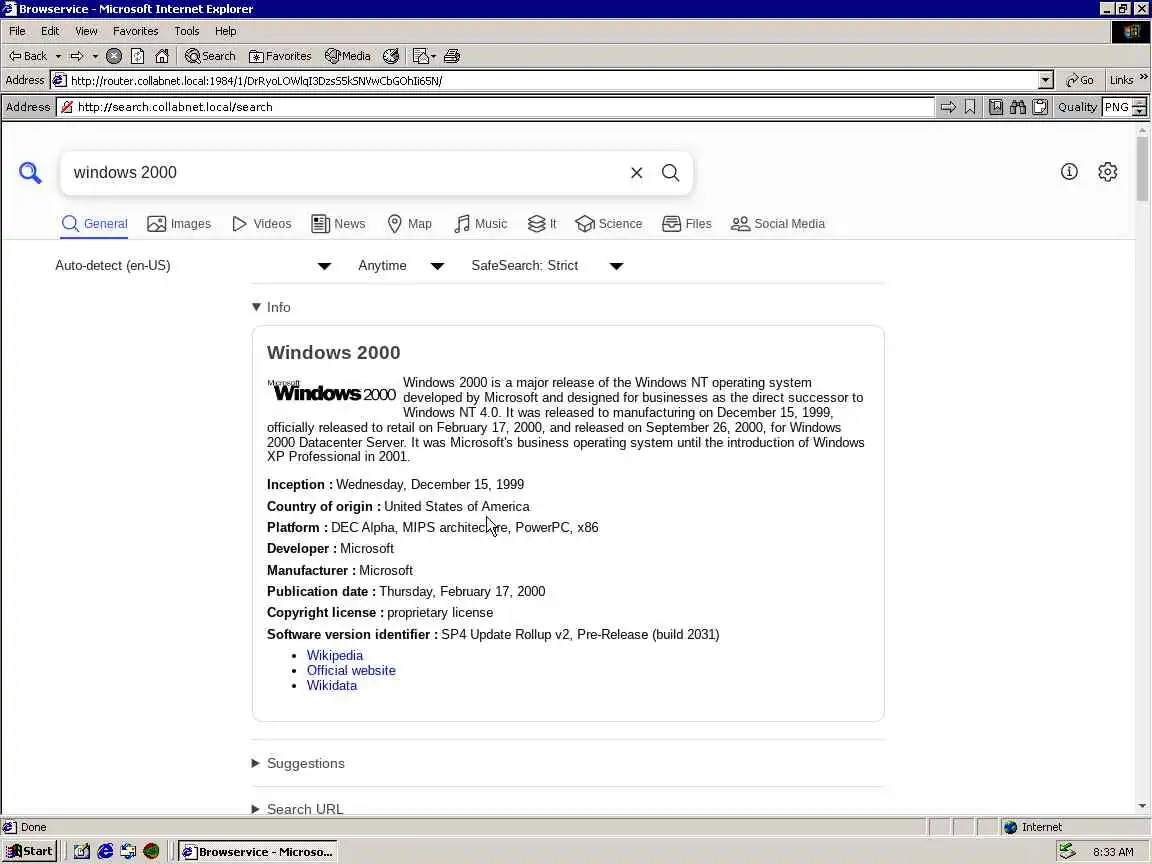Image resolution: width=1152 pixels, height=864 pixels.
Task: Open the SafeSearch Strict dropdown
Action: coord(547,266)
